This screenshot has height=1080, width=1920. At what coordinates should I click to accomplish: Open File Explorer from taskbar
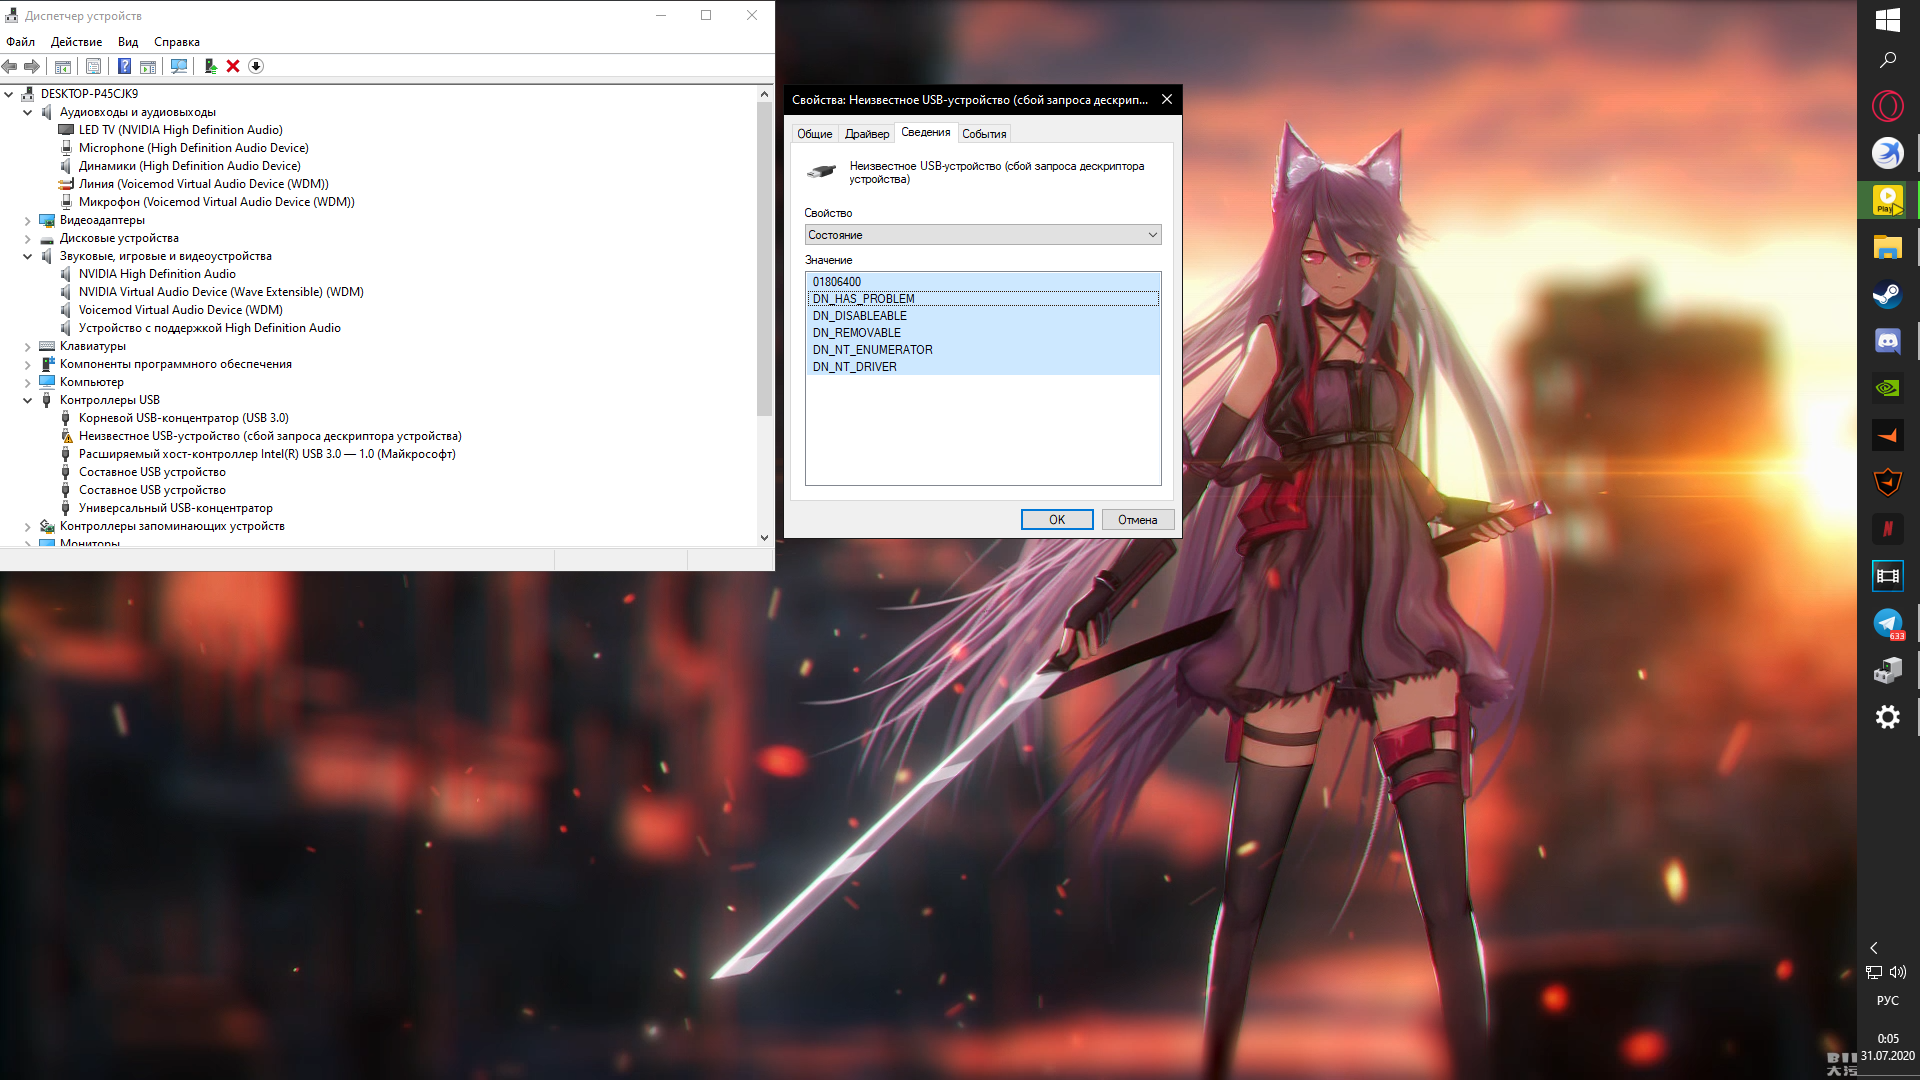1888,247
